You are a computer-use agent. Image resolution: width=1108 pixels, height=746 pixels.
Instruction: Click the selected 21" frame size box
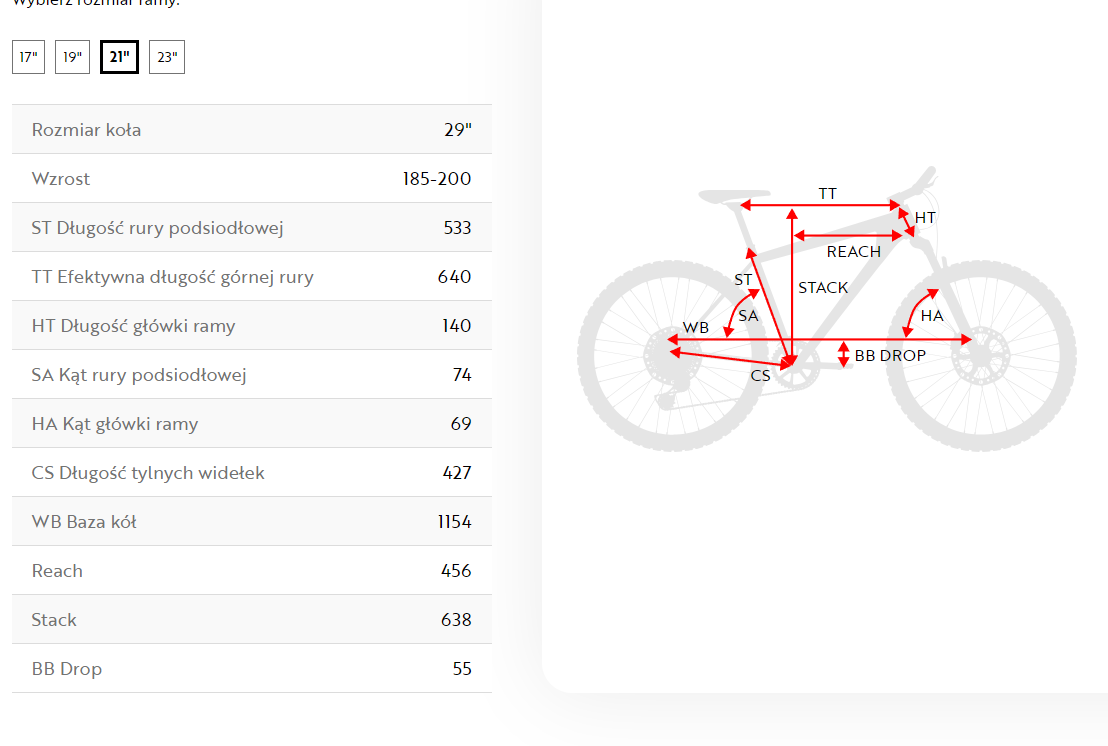(119, 57)
